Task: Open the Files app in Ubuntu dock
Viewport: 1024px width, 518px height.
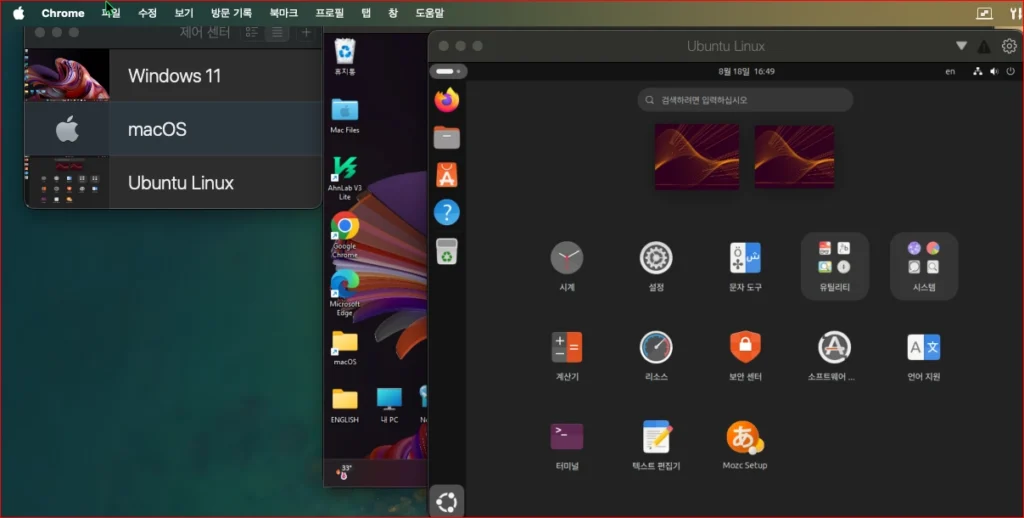Action: coord(447,137)
